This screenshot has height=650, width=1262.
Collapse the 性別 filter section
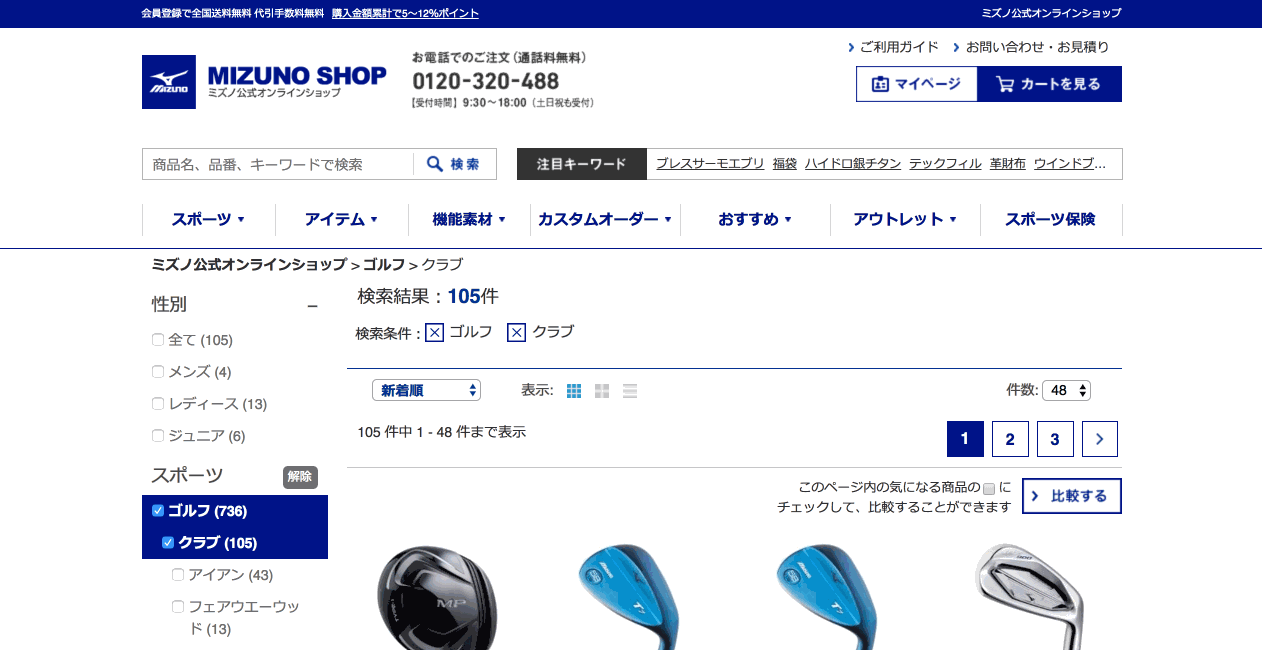[x=313, y=305]
